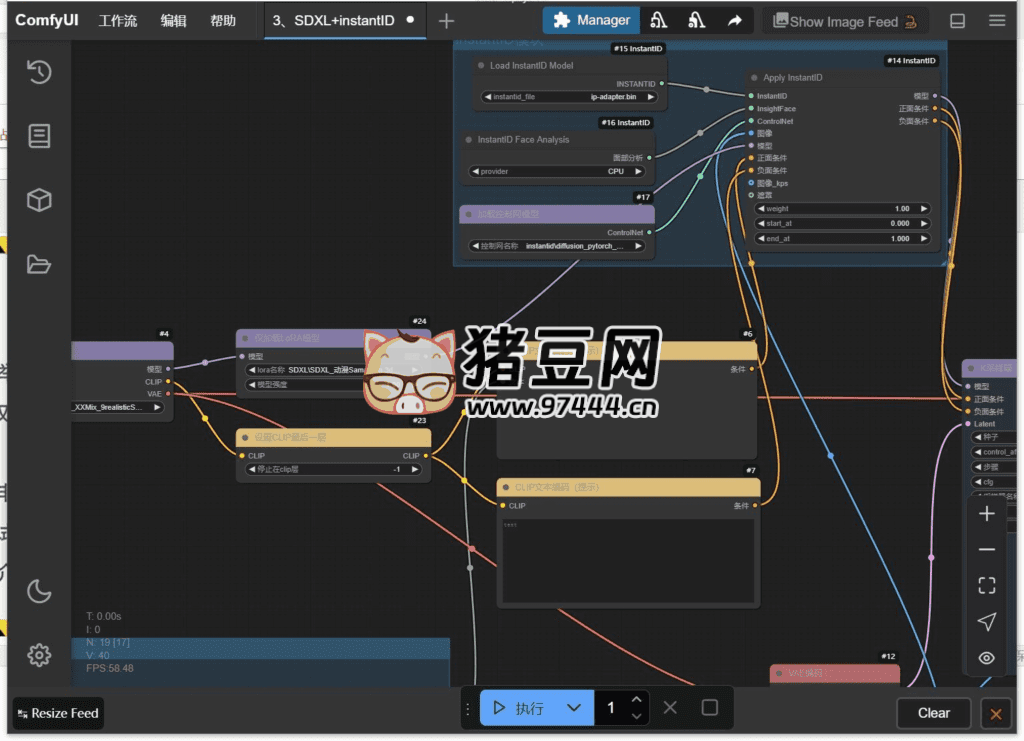Zoom in with the plus icon
This screenshot has width=1024, height=741.
pyautogui.click(x=986, y=514)
